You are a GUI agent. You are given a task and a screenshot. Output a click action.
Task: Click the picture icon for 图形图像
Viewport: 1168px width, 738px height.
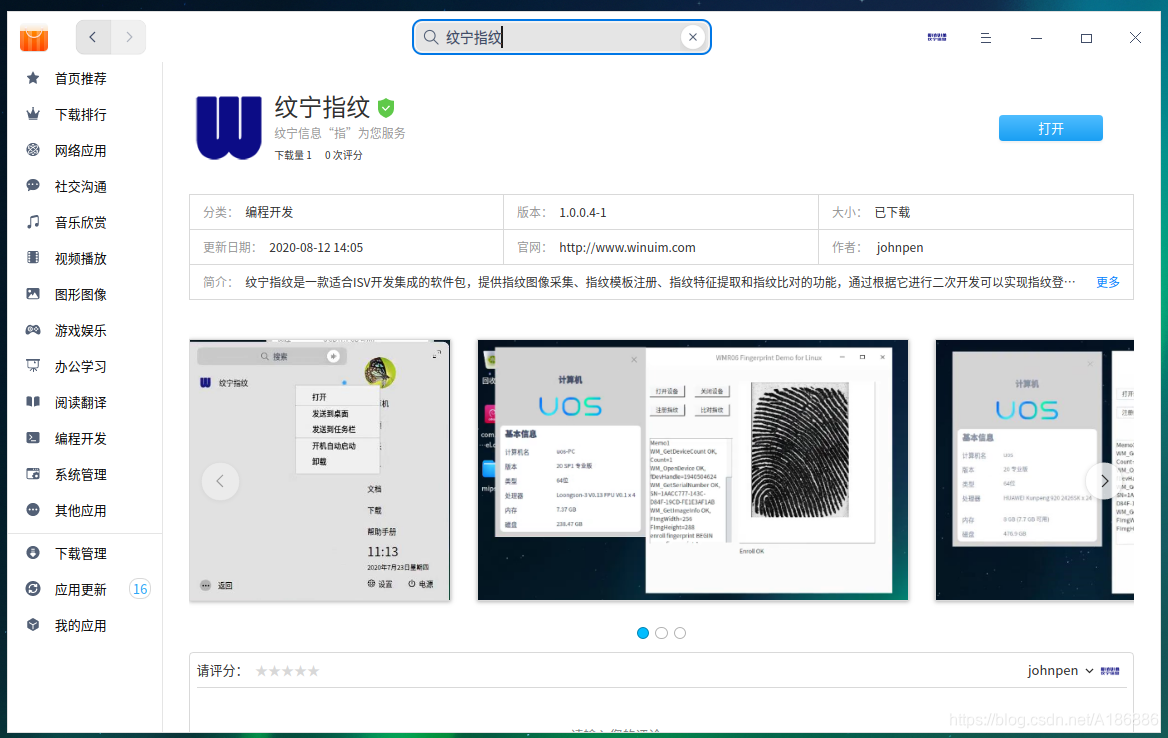coord(33,293)
